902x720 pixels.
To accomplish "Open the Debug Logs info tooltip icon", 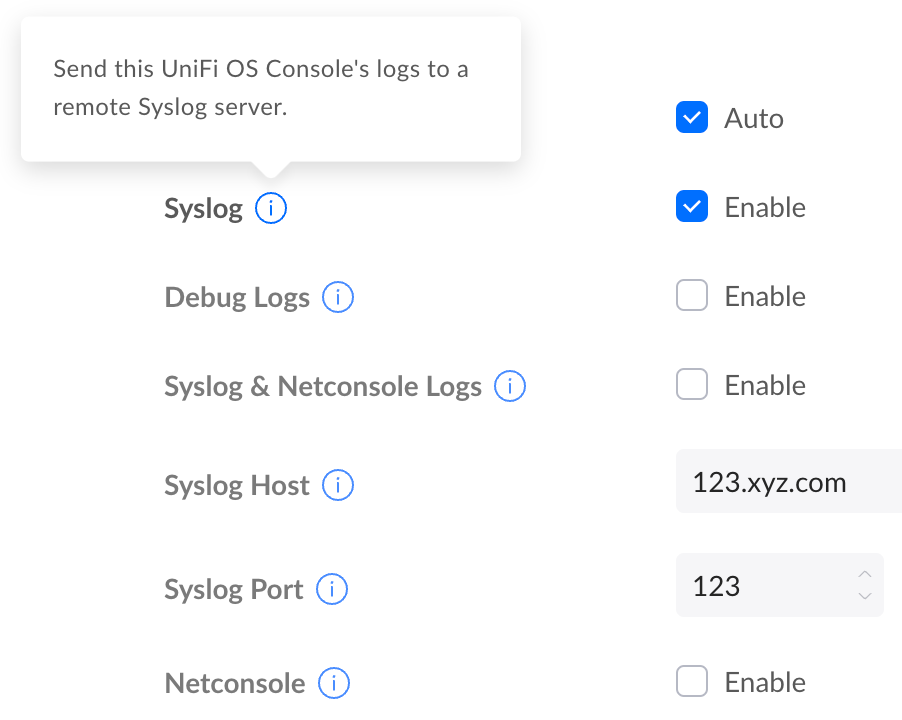I will click(x=338, y=297).
